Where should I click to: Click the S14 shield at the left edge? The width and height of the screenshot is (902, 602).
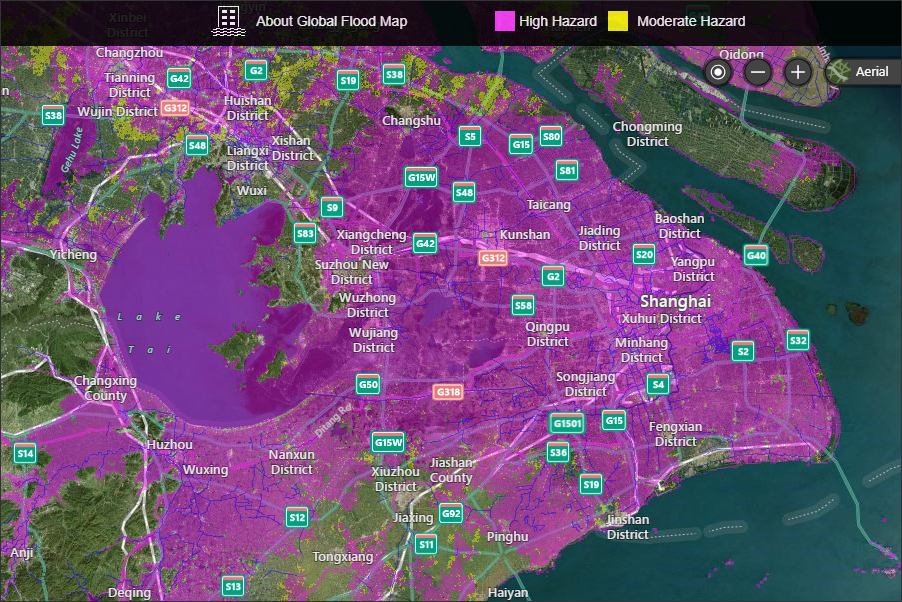(25, 454)
